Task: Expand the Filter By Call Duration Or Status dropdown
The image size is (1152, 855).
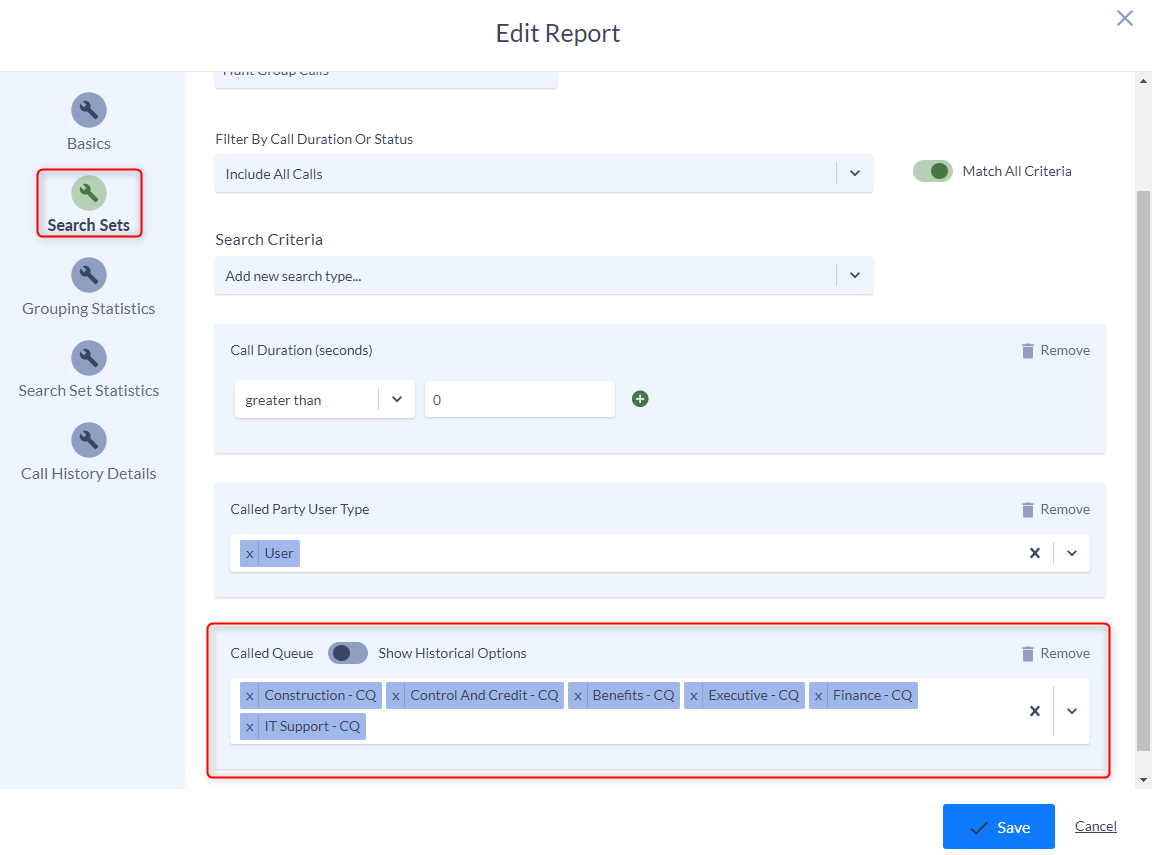Action: click(855, 173)
